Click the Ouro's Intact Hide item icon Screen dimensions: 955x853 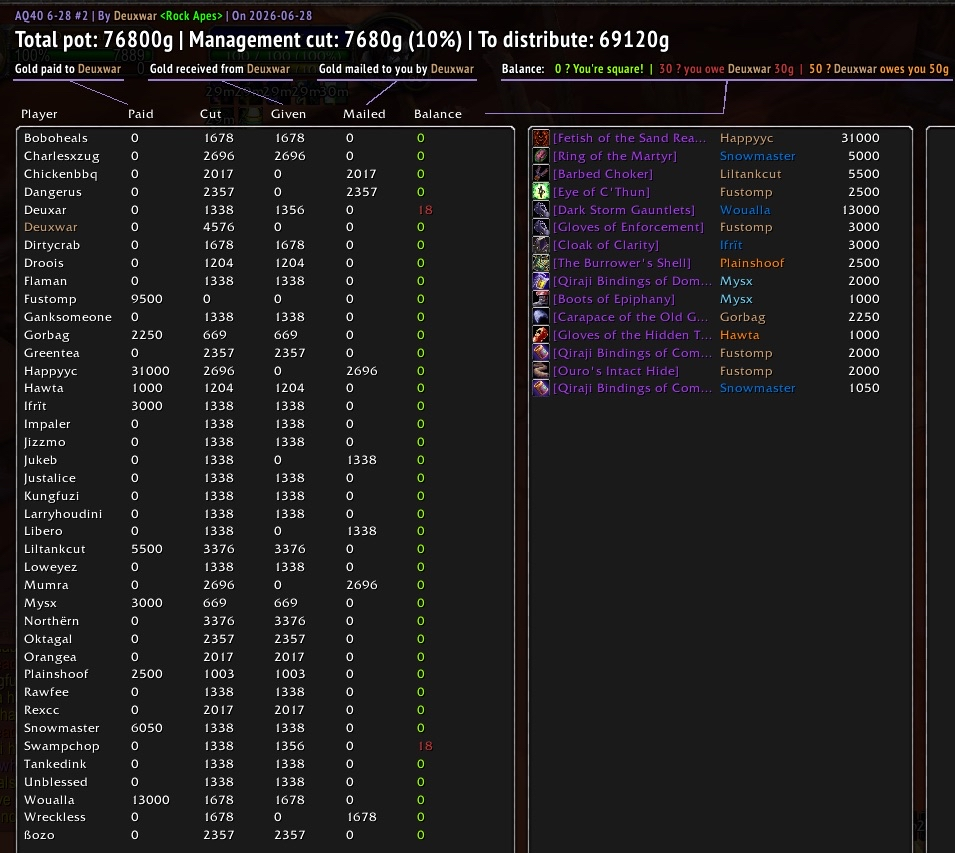click(541, 371)
